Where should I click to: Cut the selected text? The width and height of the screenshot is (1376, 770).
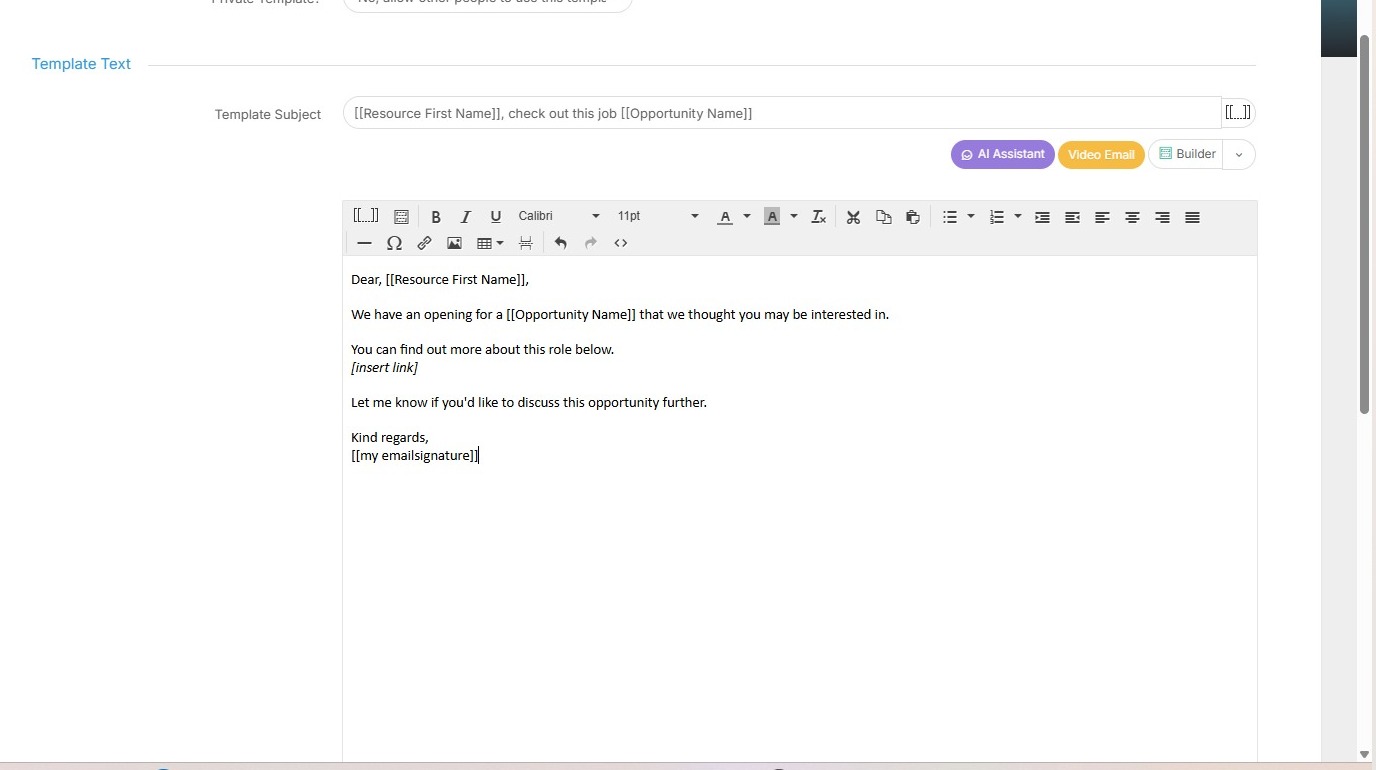[x=853, y=217]
